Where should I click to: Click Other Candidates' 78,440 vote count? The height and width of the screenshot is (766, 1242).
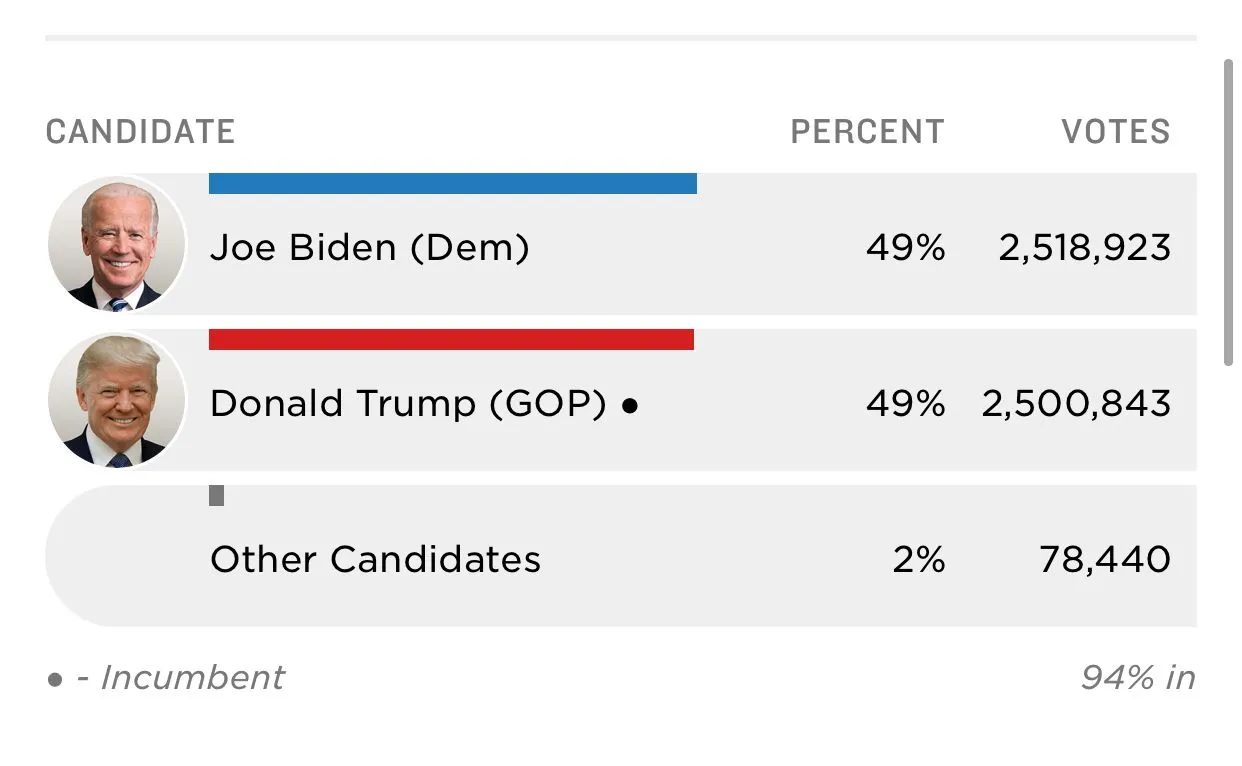pos(1104,559)
